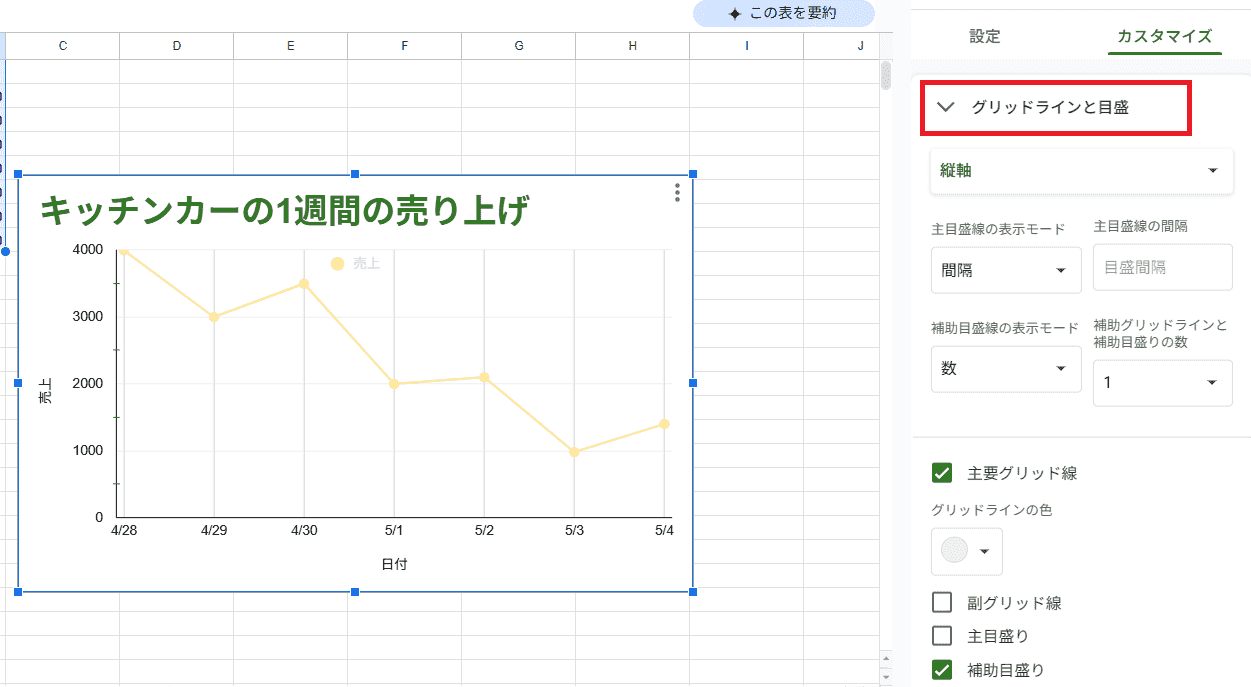Collapse the グリッドラインと目盛 section

pos(946,107)
